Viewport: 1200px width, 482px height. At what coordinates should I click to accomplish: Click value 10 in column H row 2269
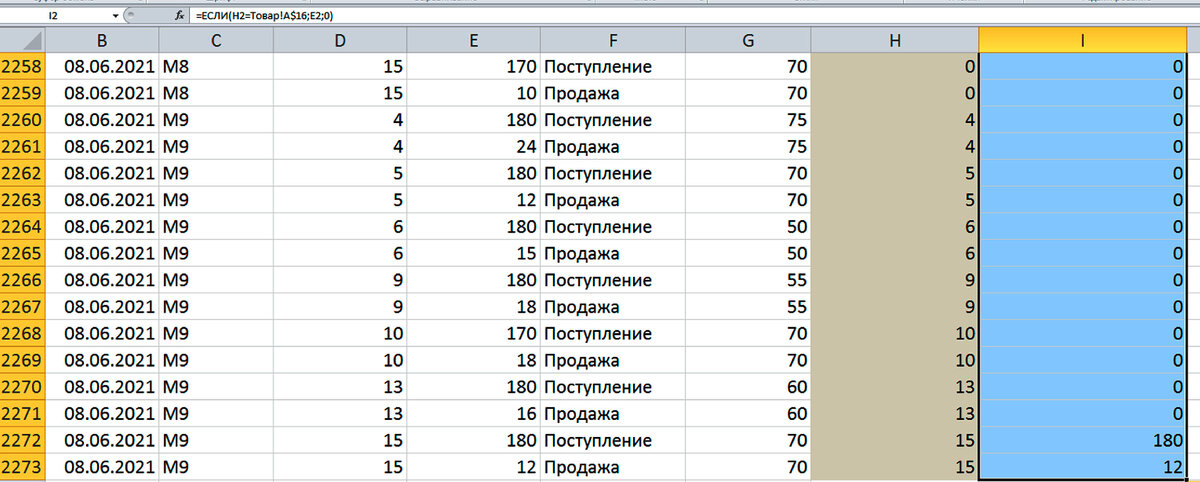(965, 360)
